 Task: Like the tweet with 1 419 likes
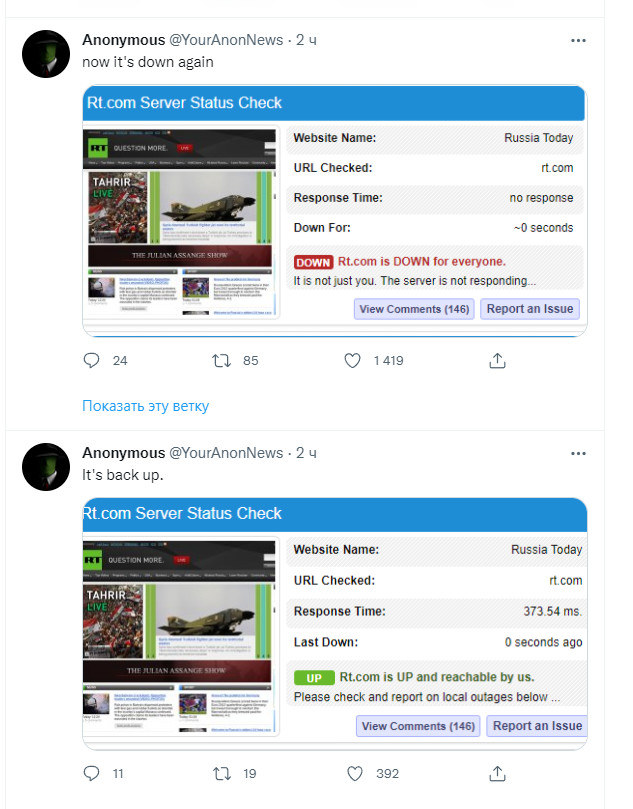coord(352,360)
